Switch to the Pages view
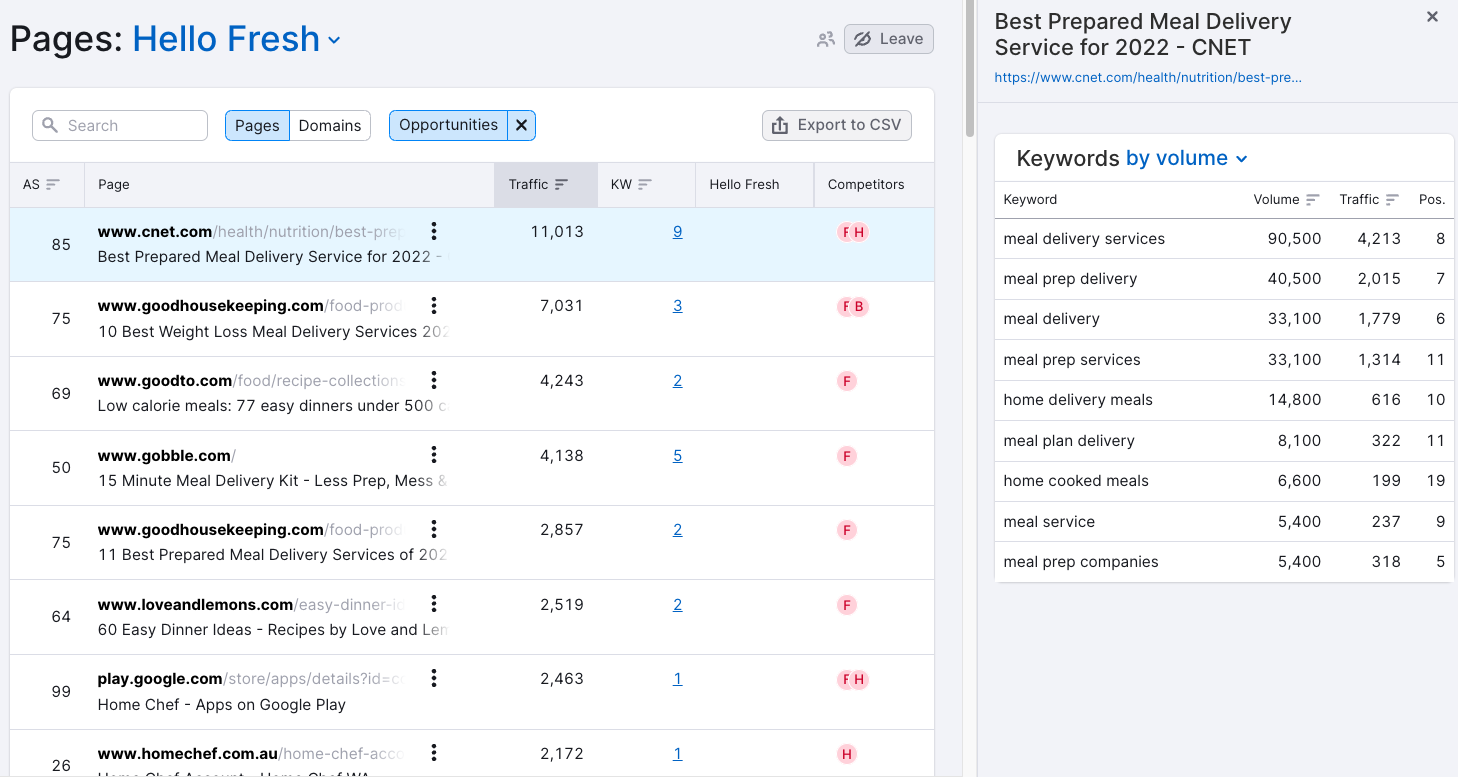Viewport: 1458px width, 777px height. (257, 125)
